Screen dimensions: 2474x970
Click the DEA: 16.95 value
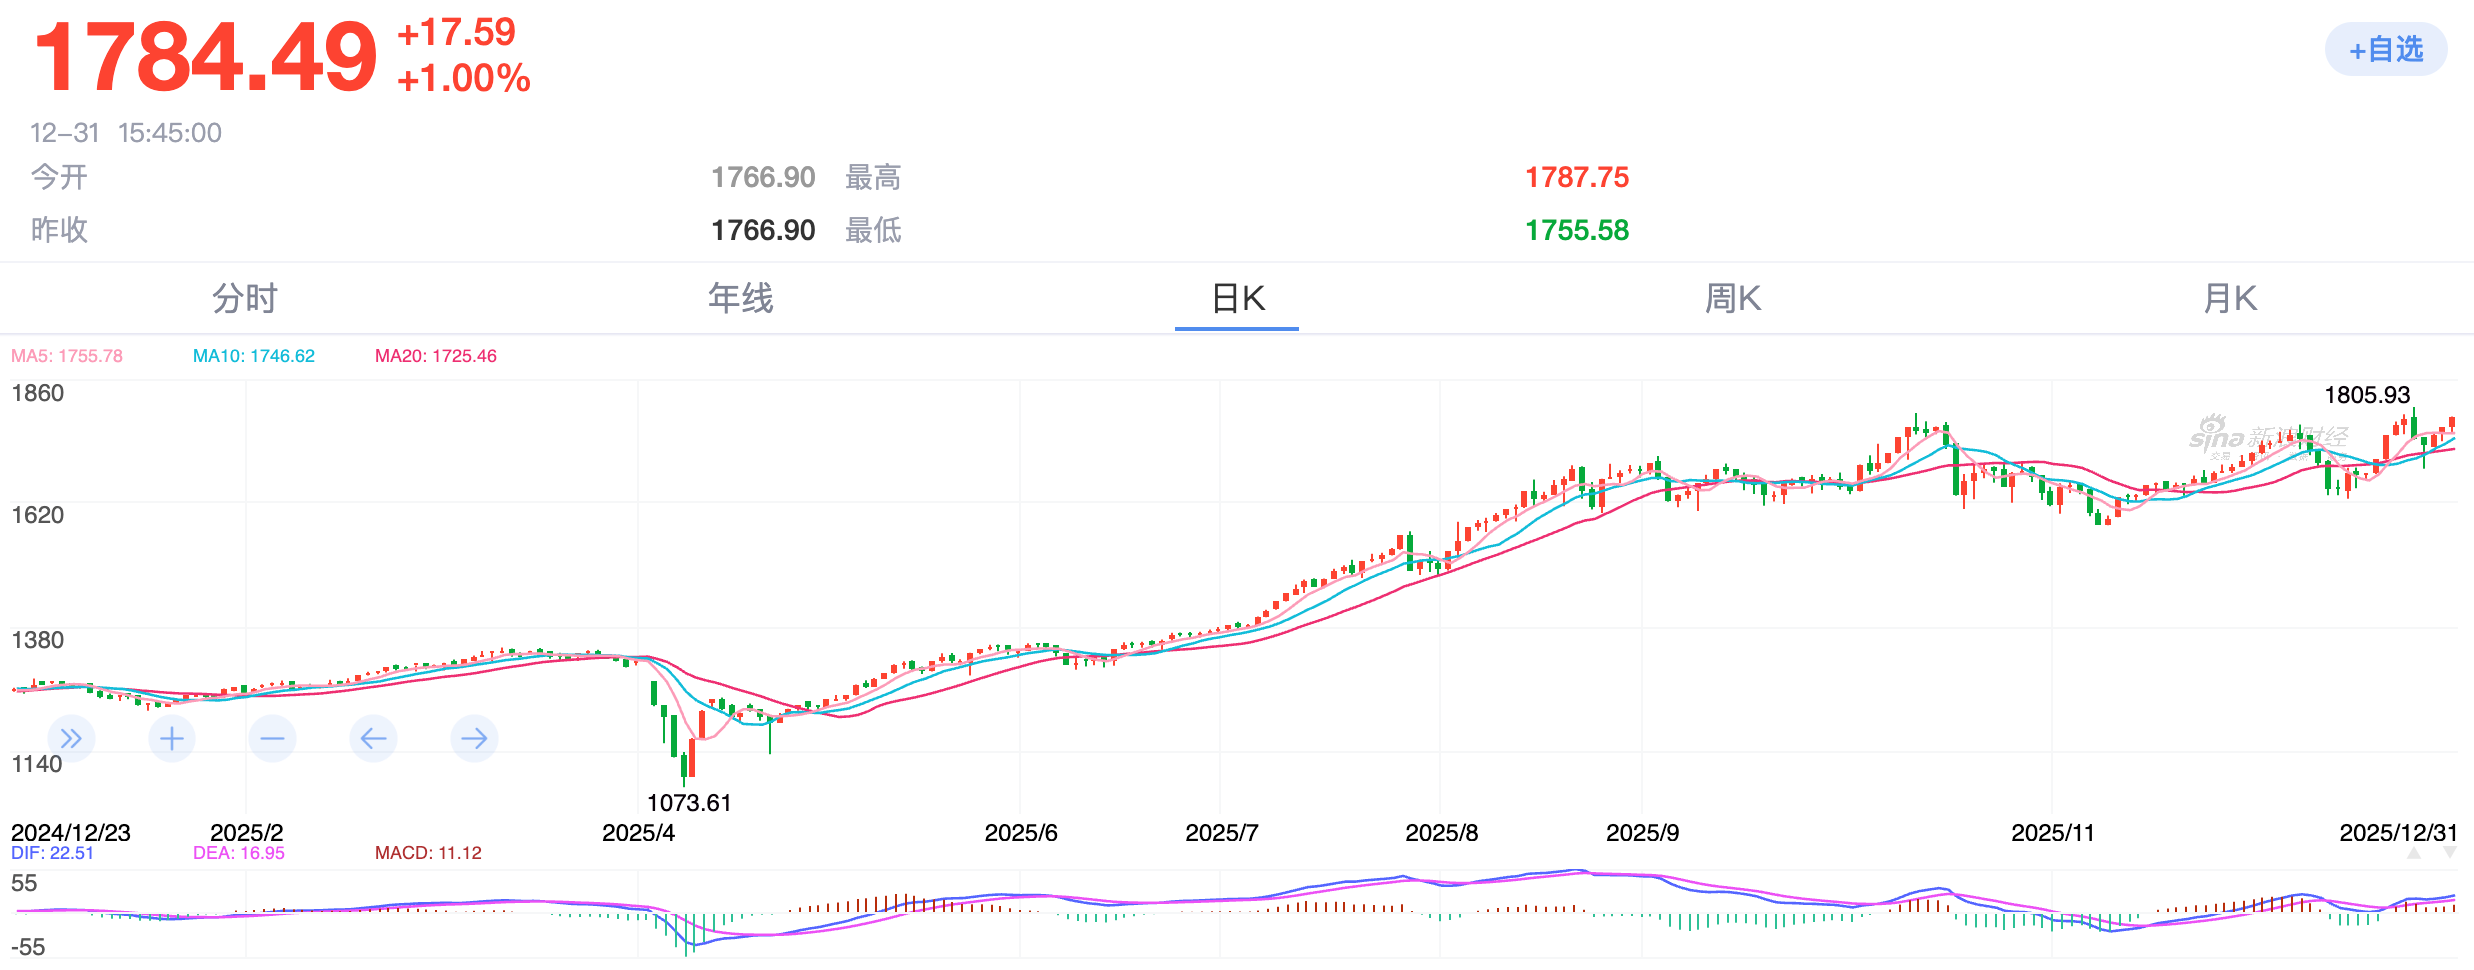(239, 853)
